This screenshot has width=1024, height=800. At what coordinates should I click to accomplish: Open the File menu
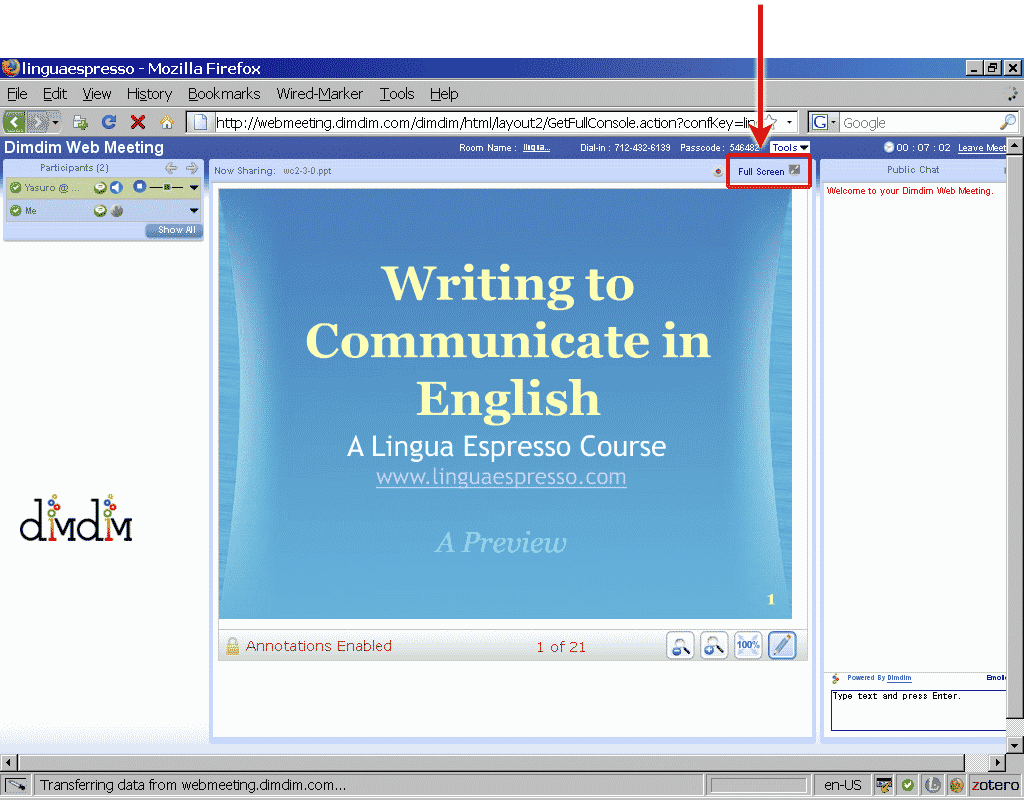(x=17, y=94)
